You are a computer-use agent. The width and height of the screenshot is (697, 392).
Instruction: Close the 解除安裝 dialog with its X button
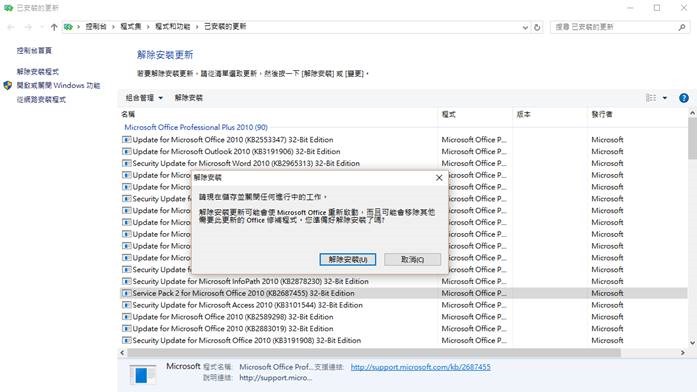[439, 178]
